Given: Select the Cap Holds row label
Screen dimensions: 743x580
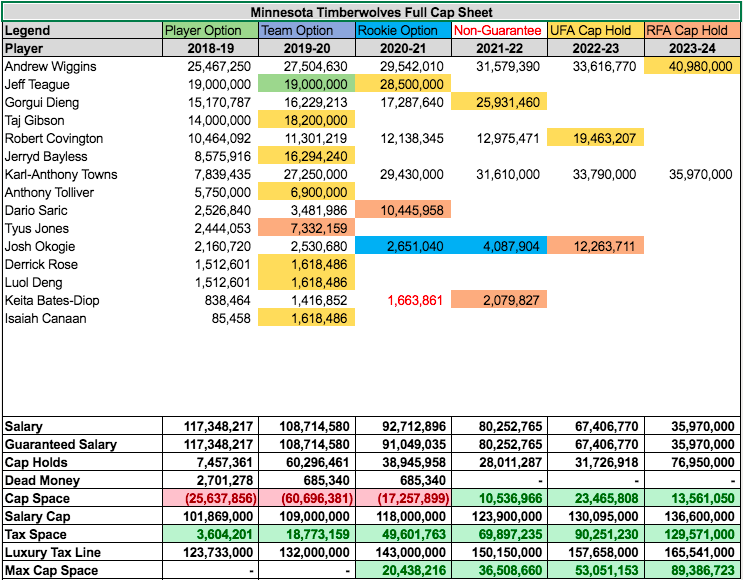Looking at the screenshot, I should point(82,462).
